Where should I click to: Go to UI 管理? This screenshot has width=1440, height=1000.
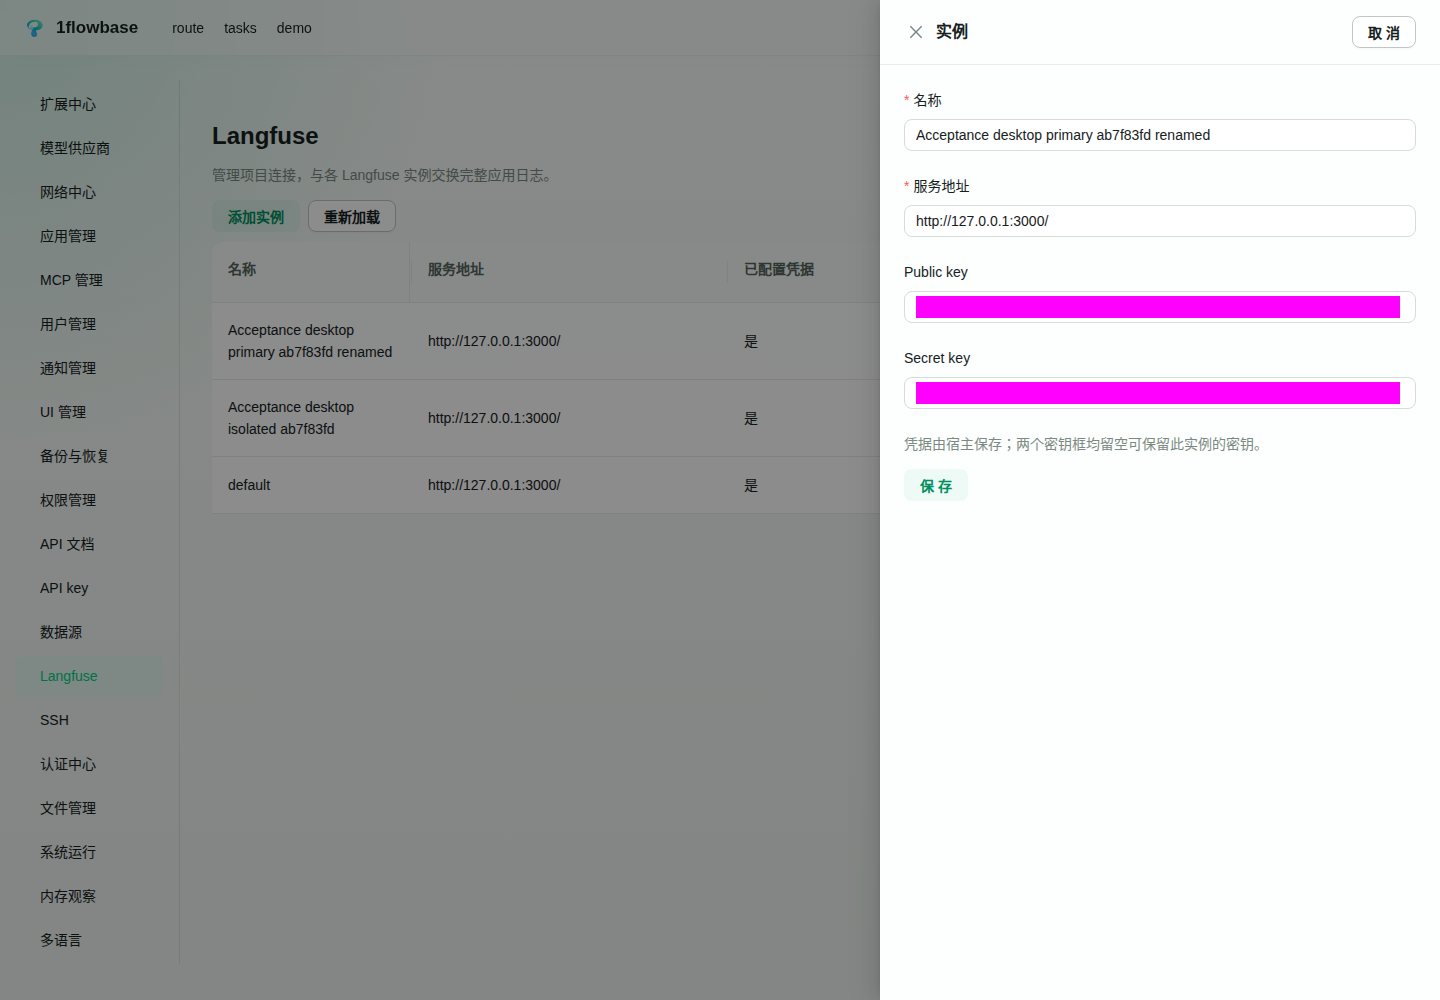pyautogui.click(x=90, y=412)
